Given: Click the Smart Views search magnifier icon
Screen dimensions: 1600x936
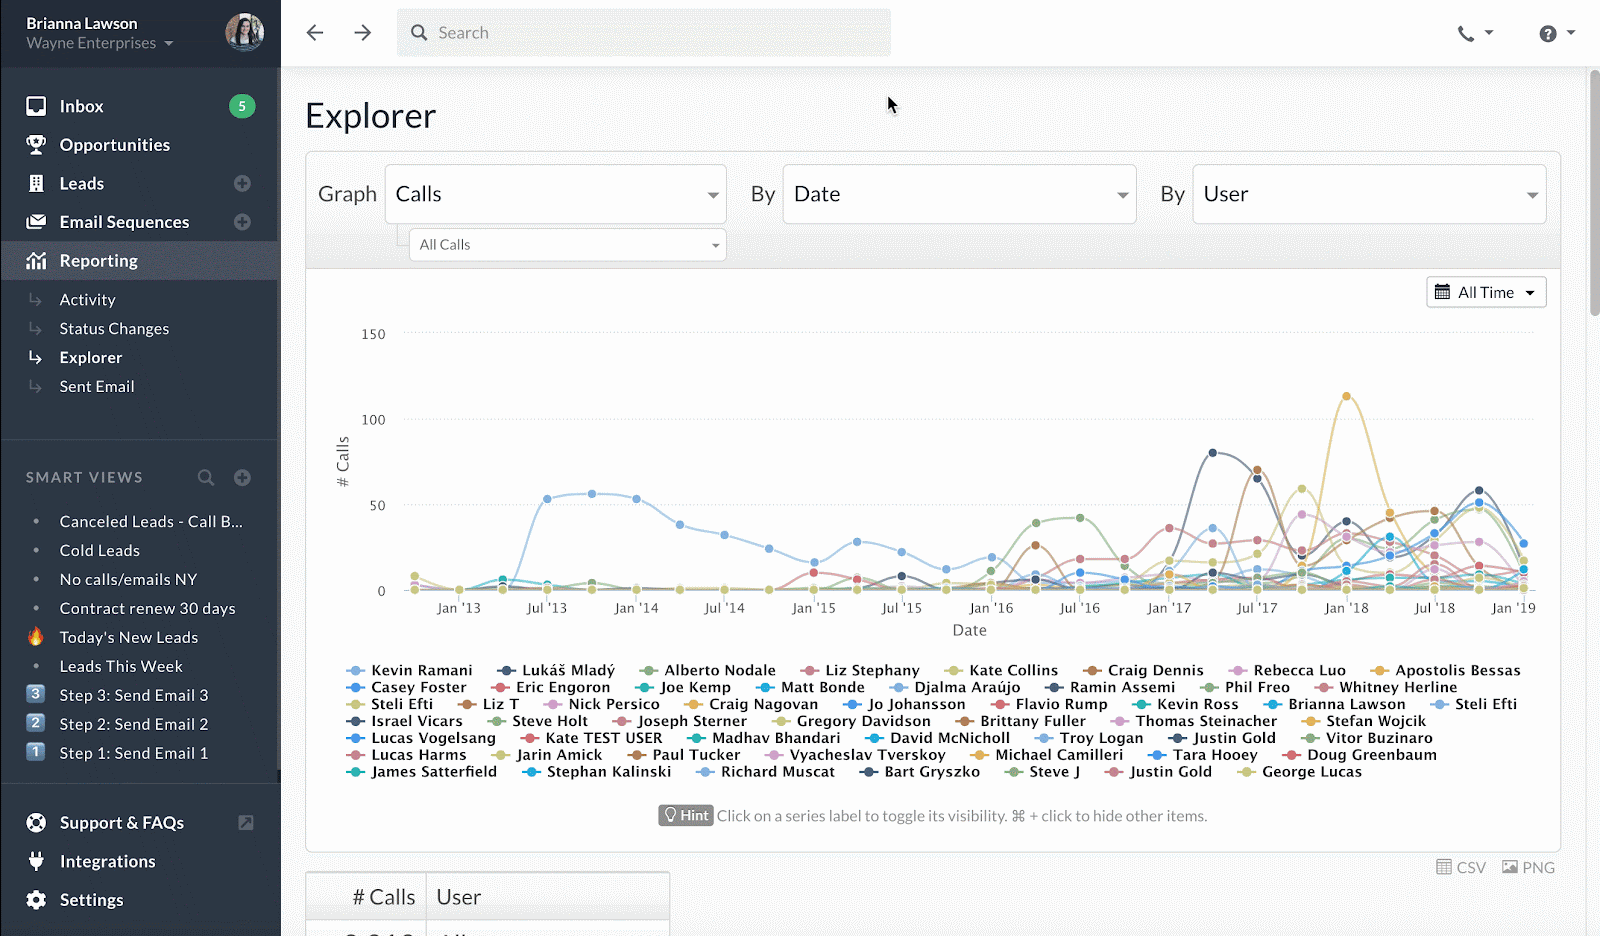Looking at the screenshot, I should click(206, 477).
